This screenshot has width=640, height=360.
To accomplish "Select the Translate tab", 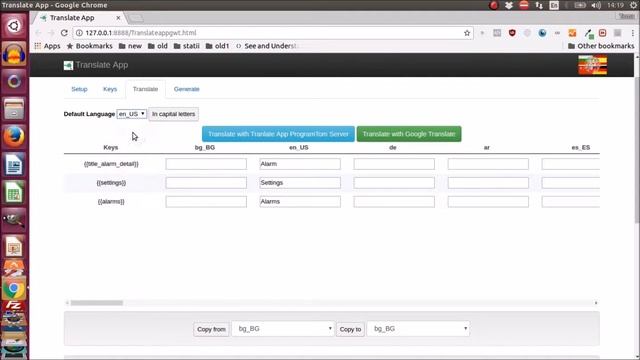I will (145, 89).
